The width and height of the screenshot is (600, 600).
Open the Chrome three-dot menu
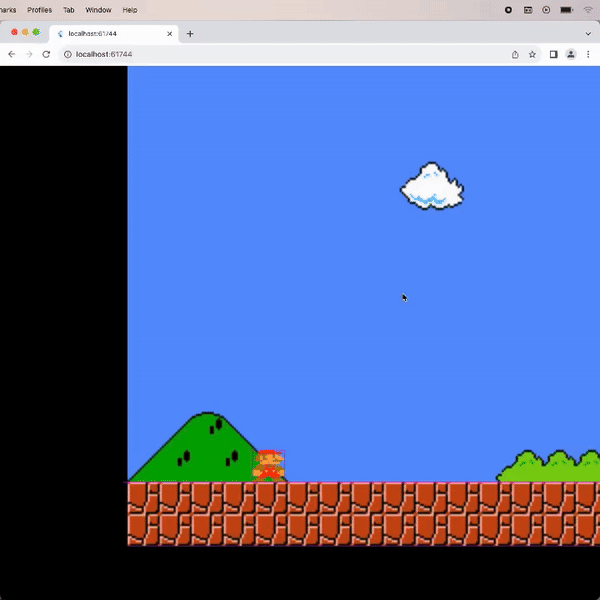click(x=590, y=54)
